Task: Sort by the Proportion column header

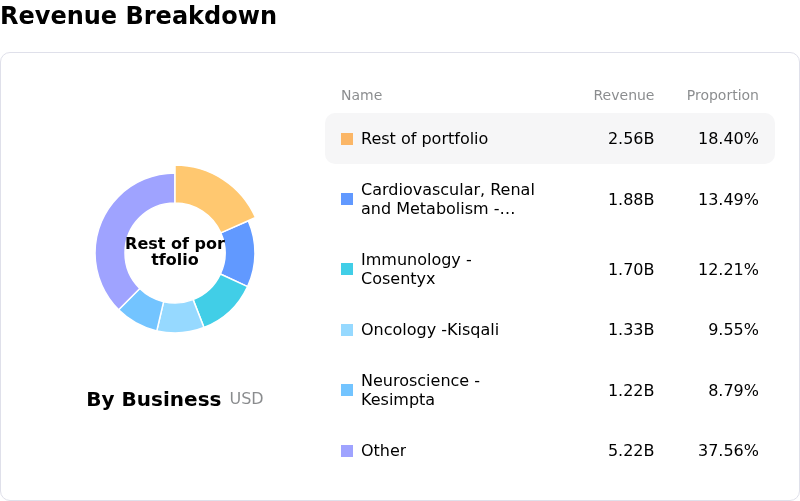Action: click(x=722, y=96)
